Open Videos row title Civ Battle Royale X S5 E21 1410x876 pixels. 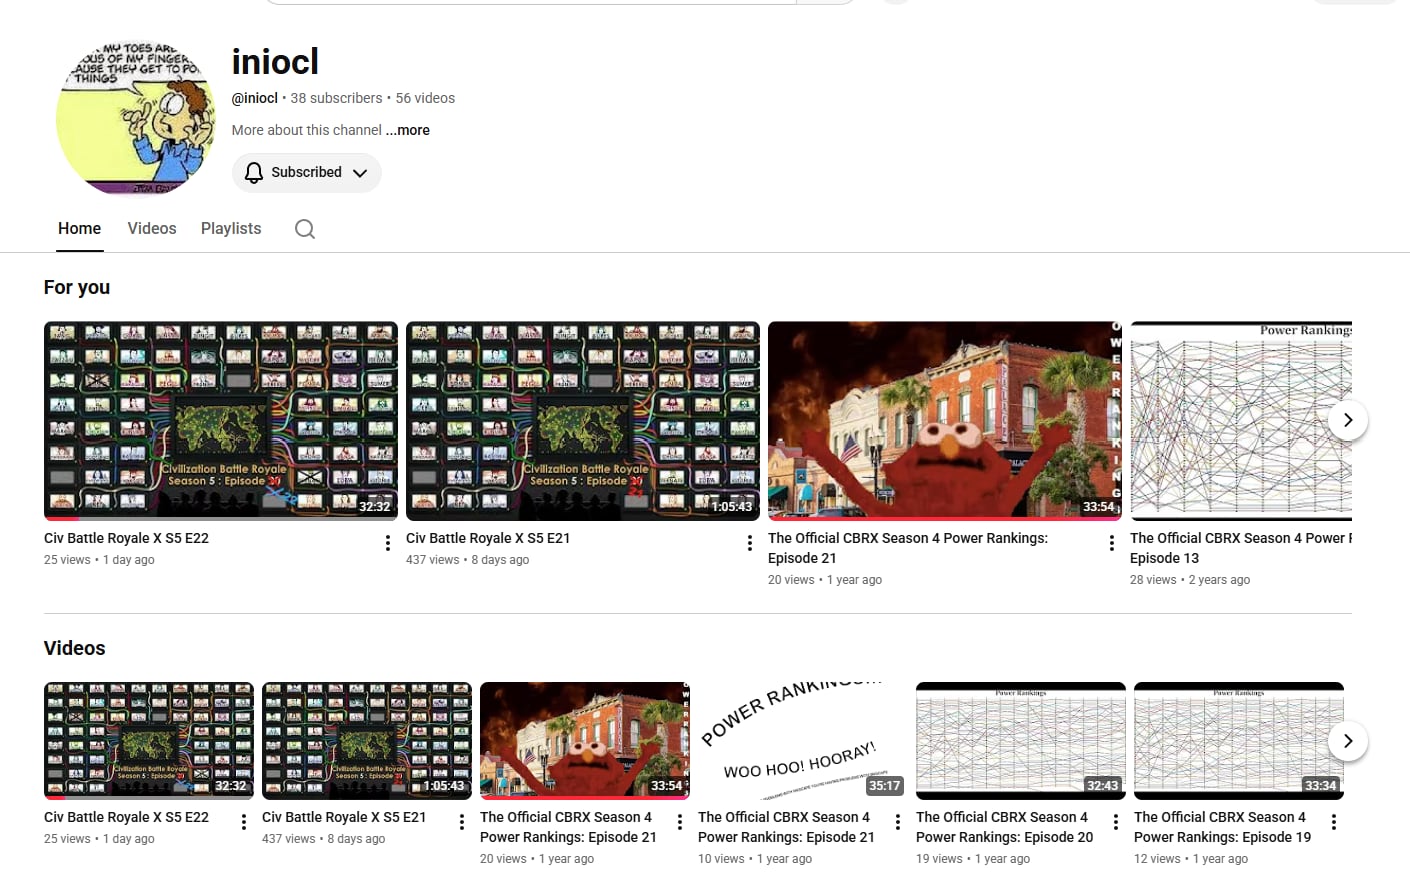344,817
